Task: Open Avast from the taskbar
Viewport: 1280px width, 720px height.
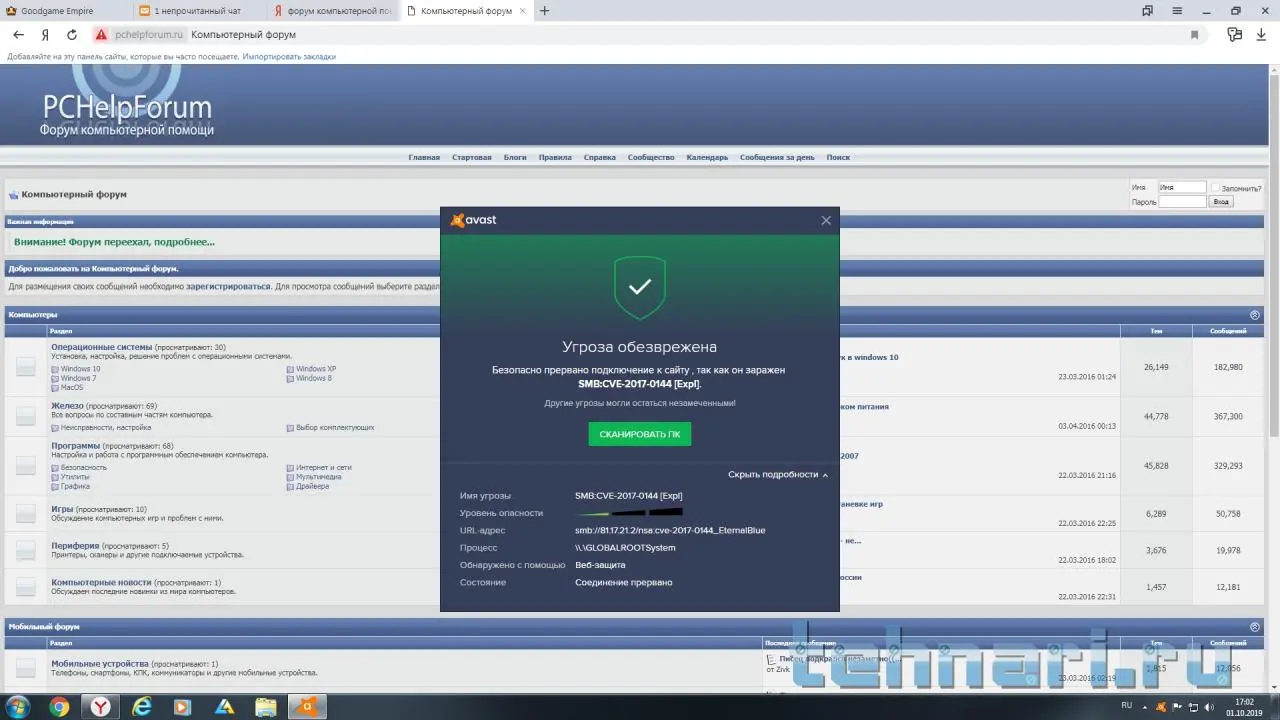Action: tap(308, 707)
